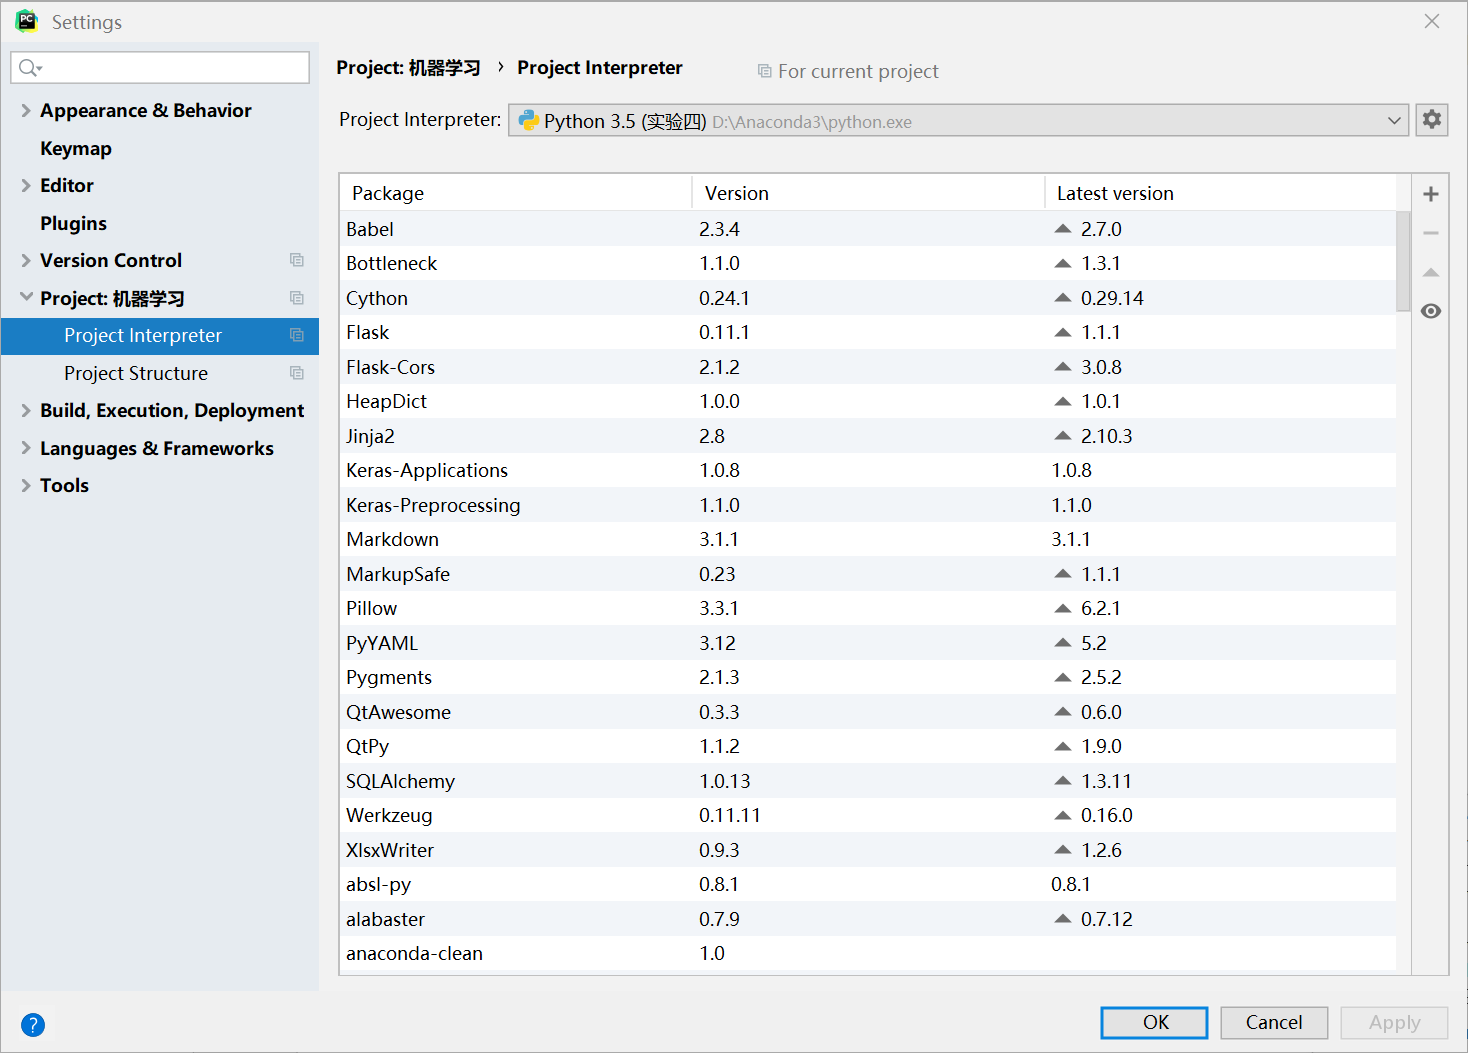Expand Appearance & Behavior section
Image resolution: width=1468 pixels, height=1053 pixels.
click(x=26, y=110)
